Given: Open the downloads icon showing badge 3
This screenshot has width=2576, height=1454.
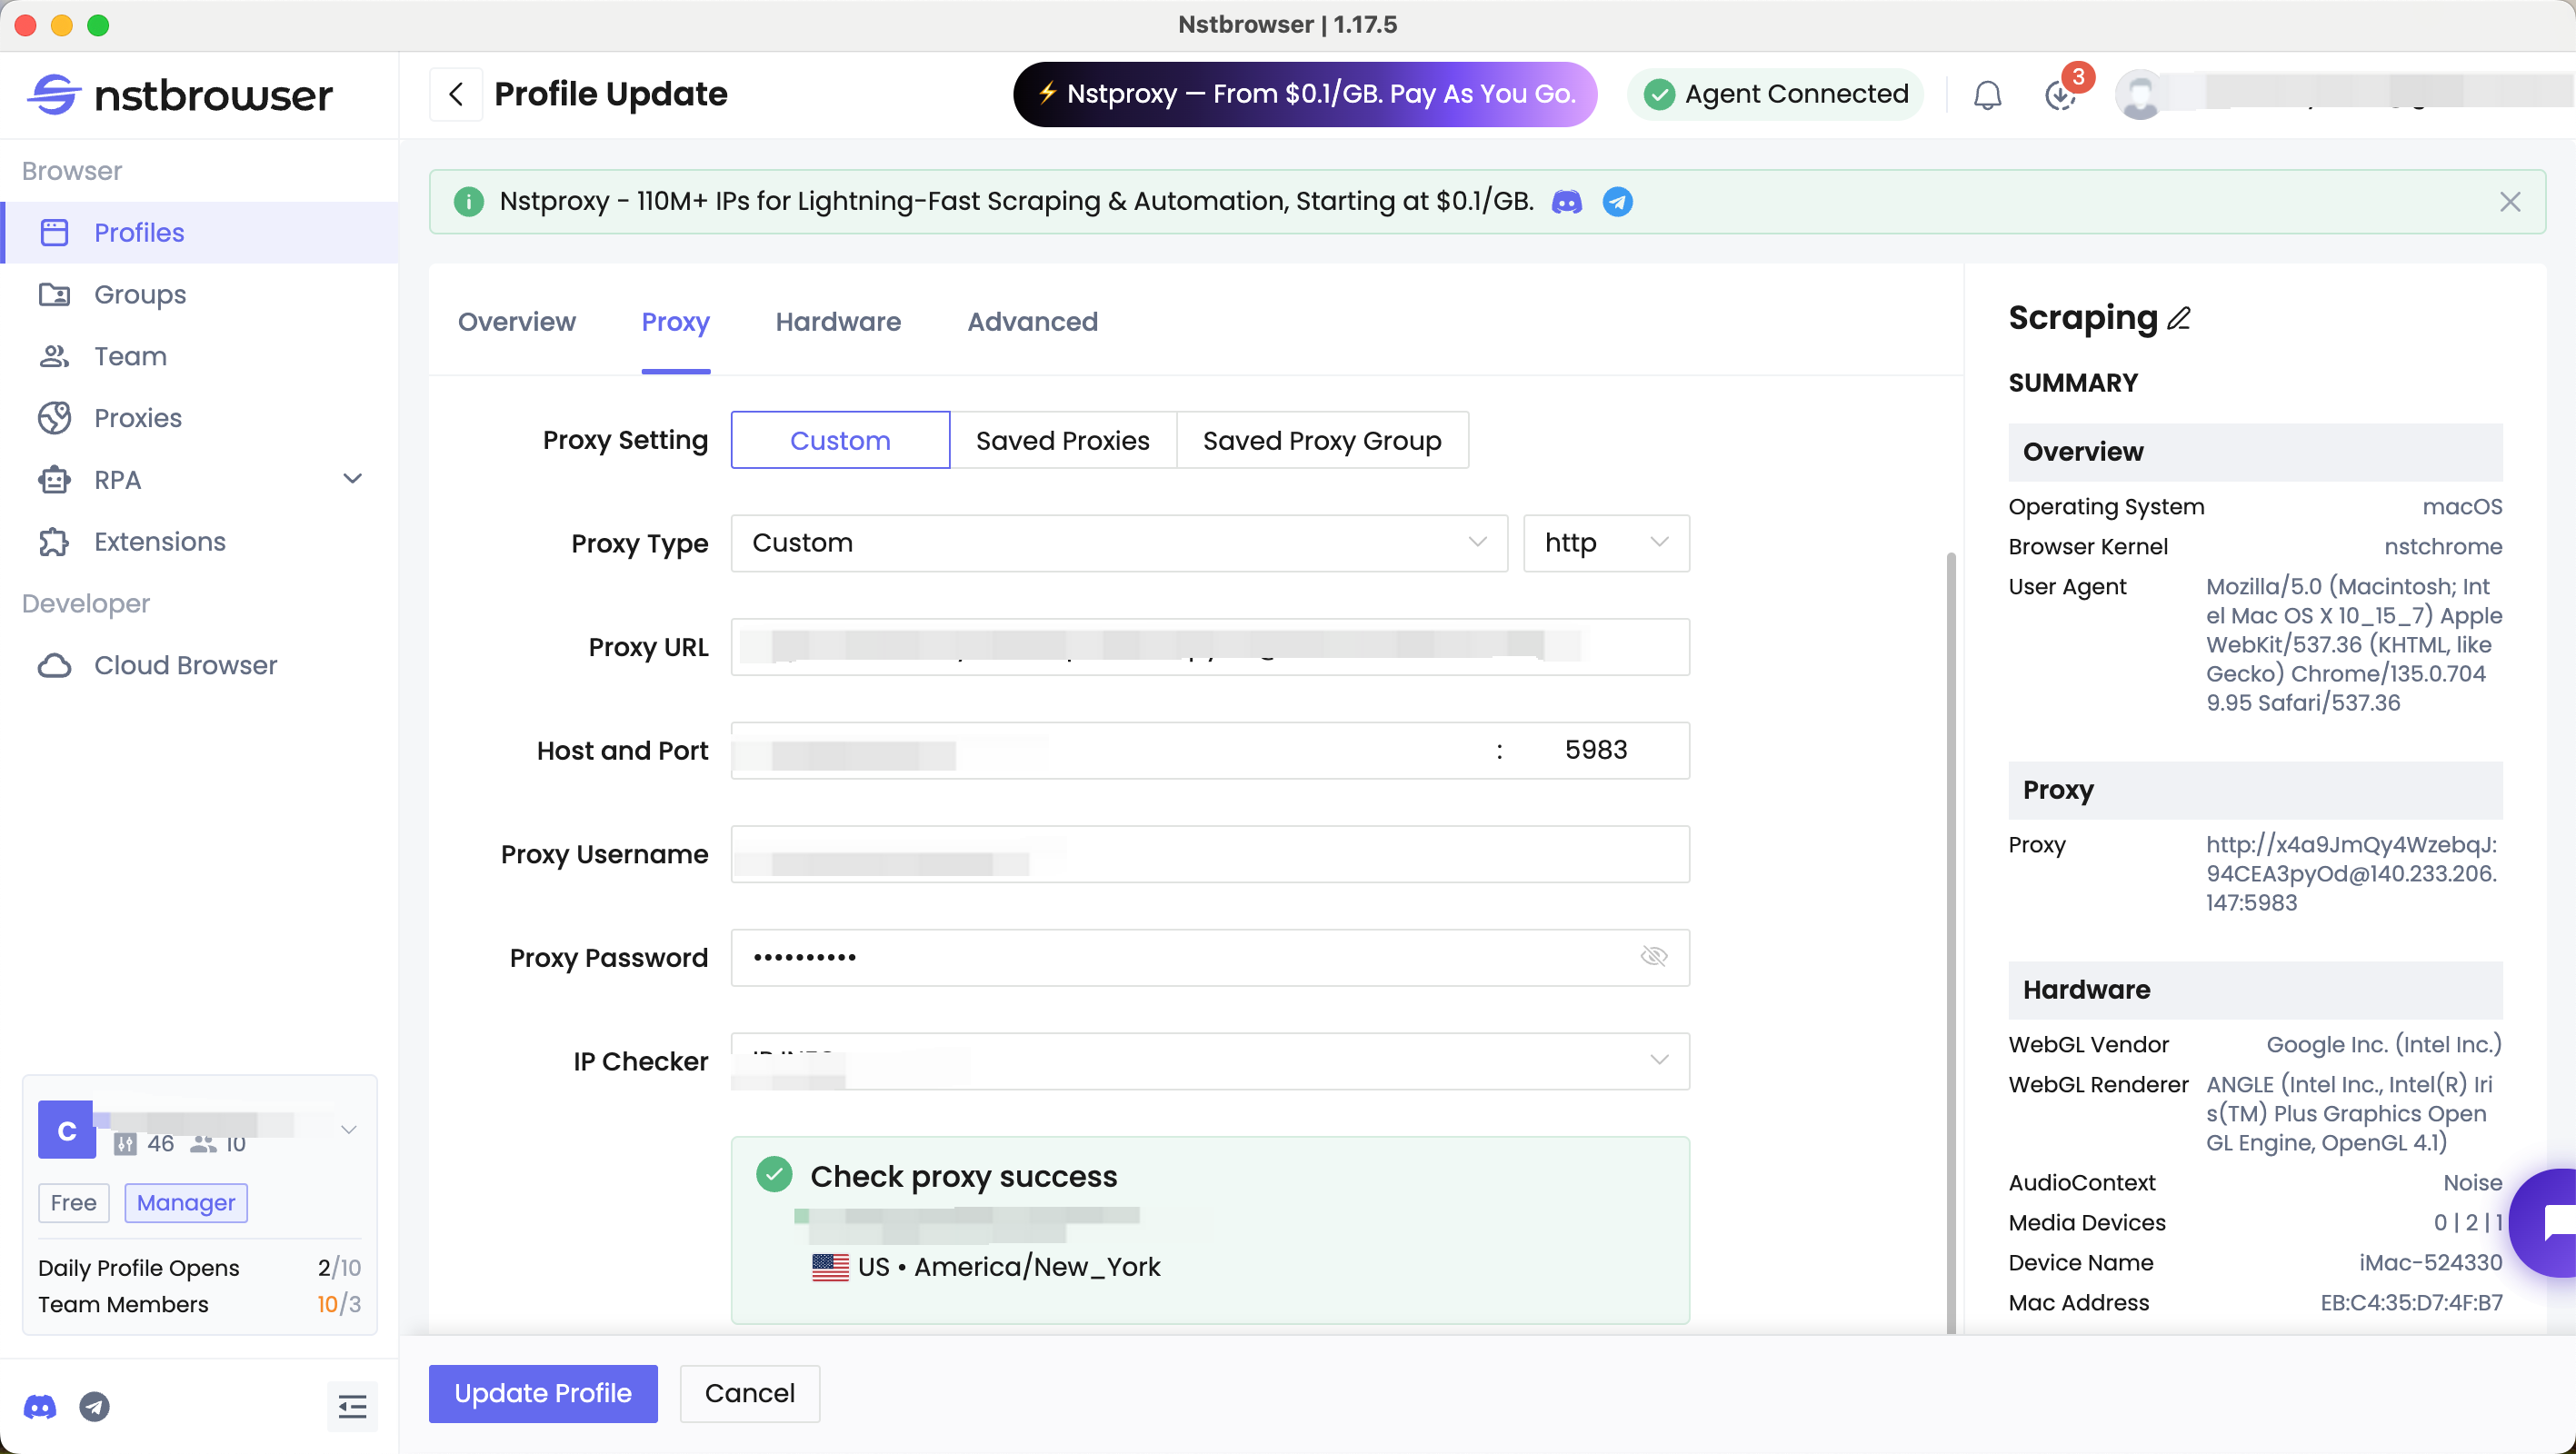Looking at the screenshot, I should click(2060, 96).
